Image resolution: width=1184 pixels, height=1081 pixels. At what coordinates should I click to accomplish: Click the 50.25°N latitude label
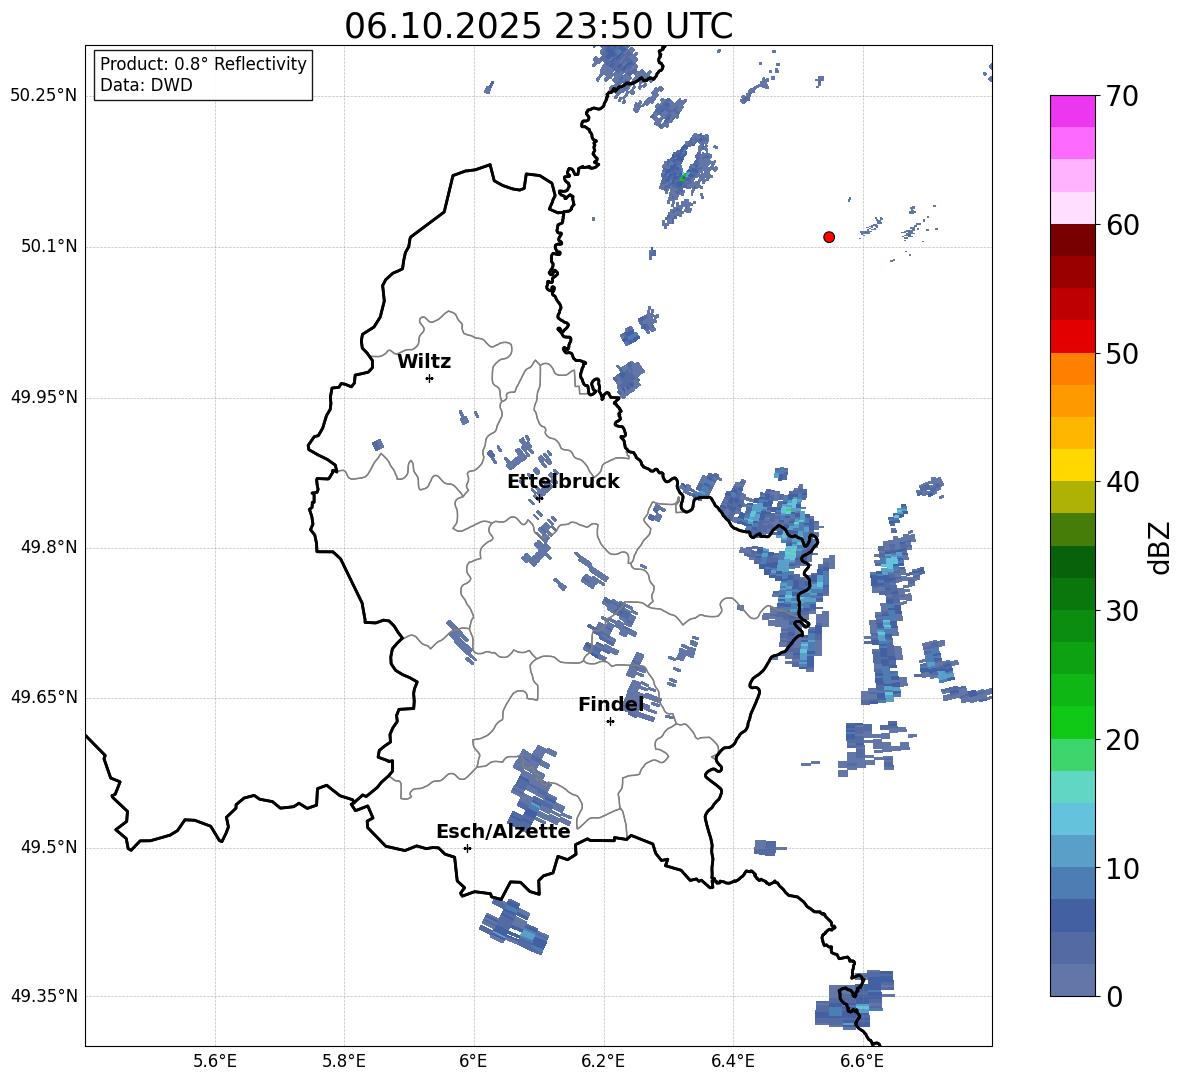[x=43, y=96]
